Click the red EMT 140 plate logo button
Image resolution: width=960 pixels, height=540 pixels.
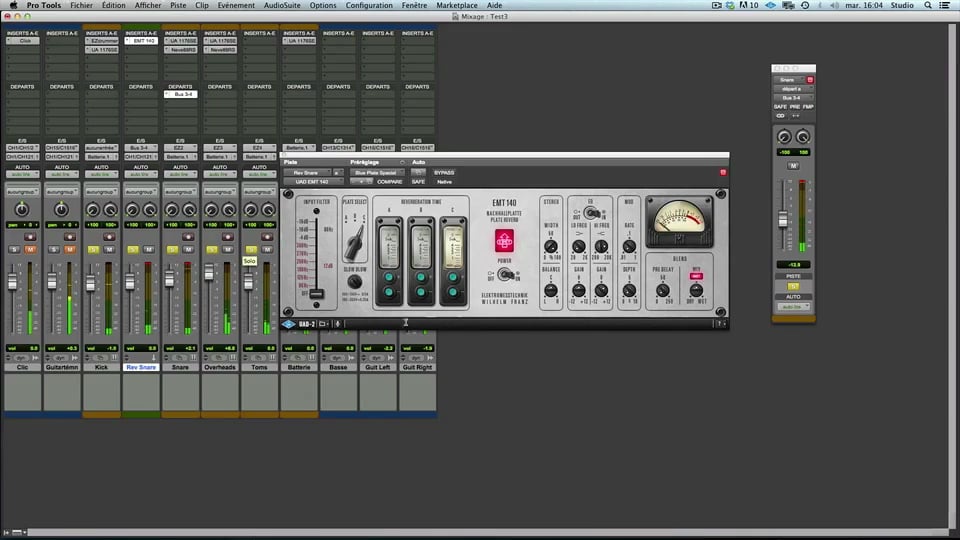[504, 241]
